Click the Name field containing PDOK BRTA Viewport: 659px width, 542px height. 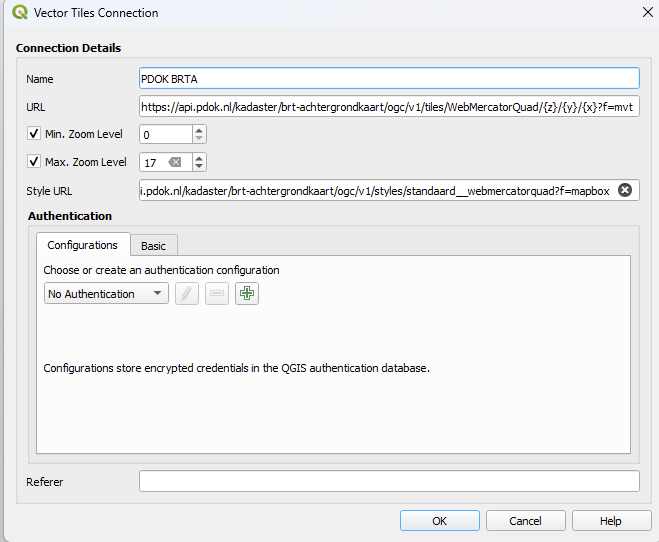[389, 79]
